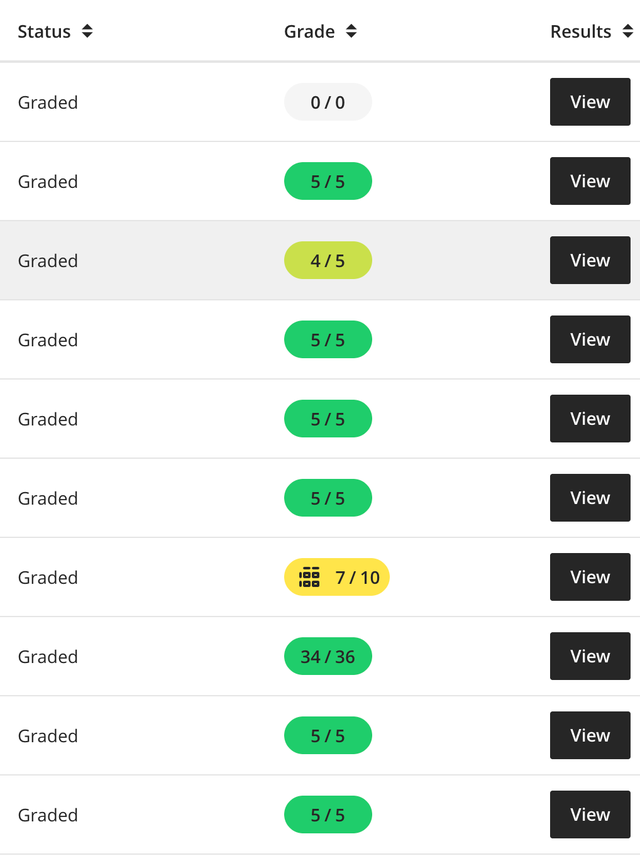Click View in the last table row

coord(590,815)
